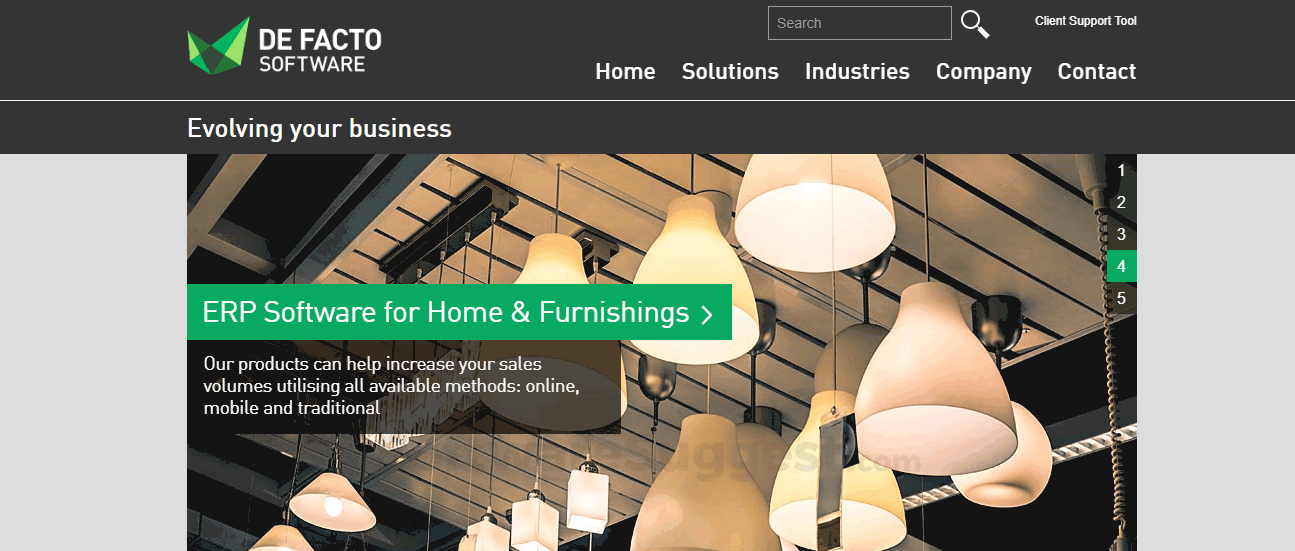
Task: Click the arrow chevron on the ERP banner
Action: [707, 314]
